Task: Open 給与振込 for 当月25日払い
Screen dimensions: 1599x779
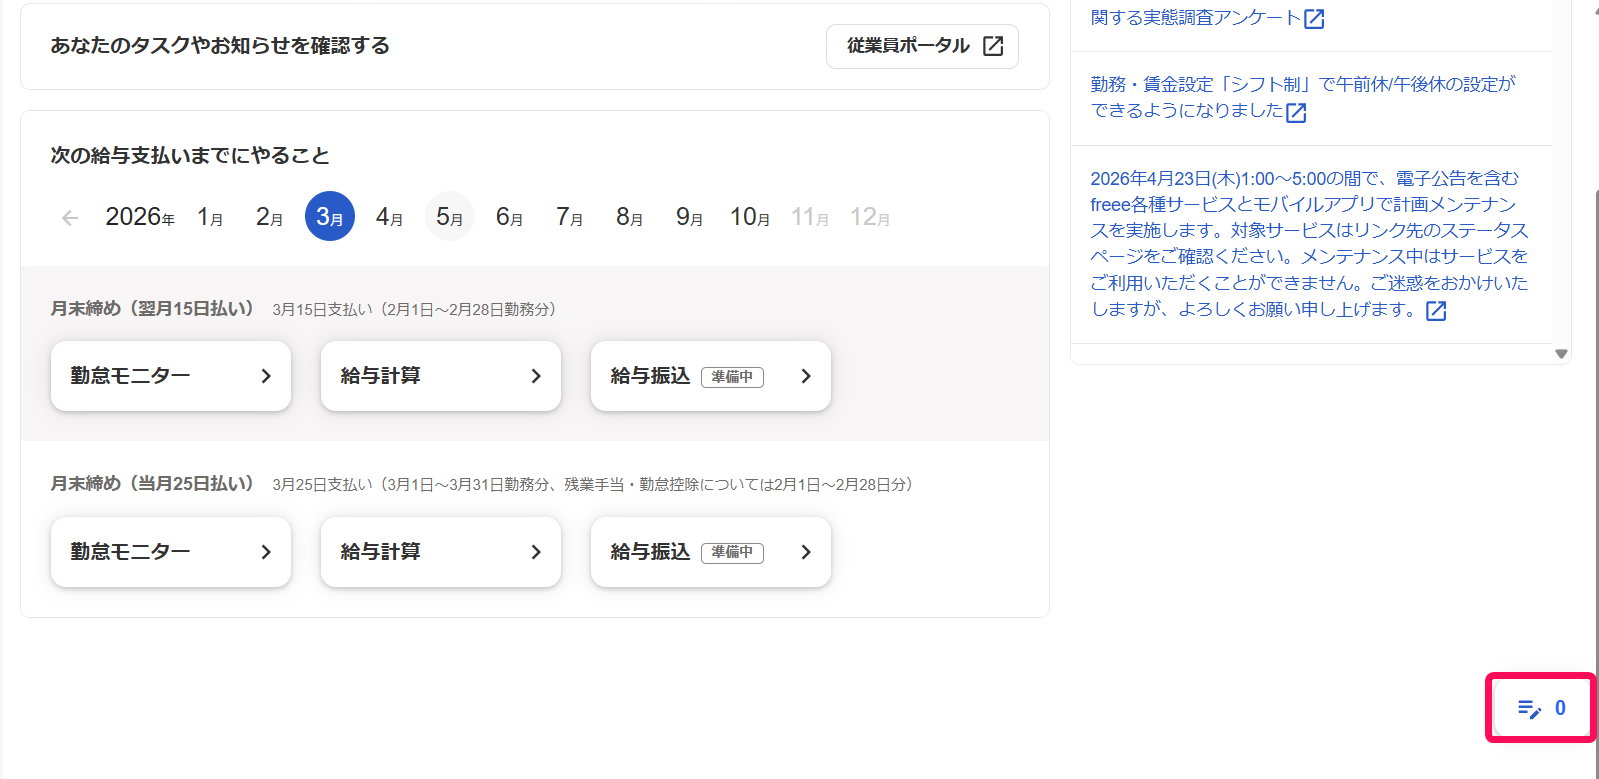Action: [x=711, y=552]
